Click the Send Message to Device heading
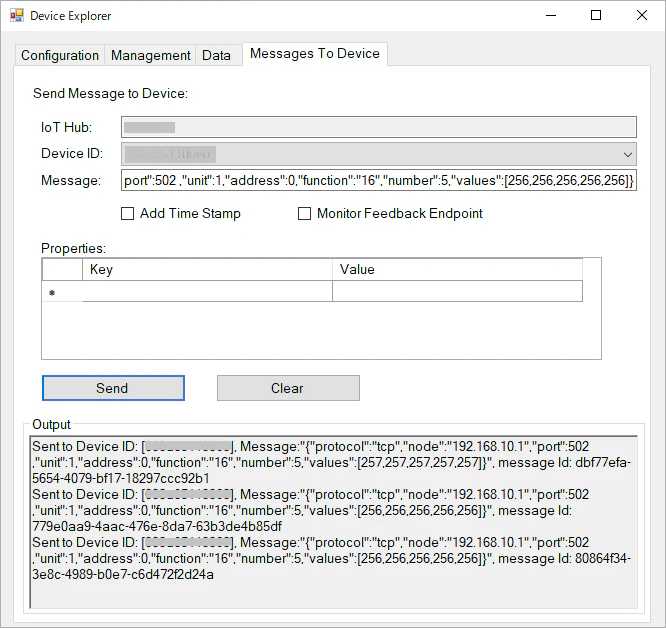The image size is (666, 628). coord(110,93)
